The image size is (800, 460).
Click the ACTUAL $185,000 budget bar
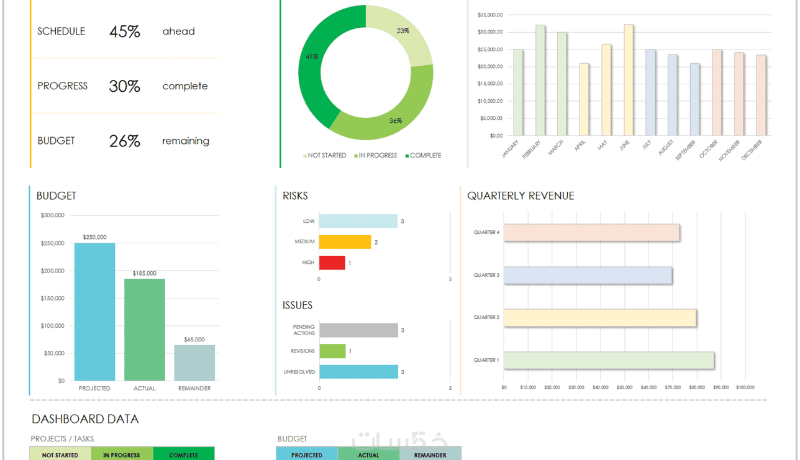144,329
